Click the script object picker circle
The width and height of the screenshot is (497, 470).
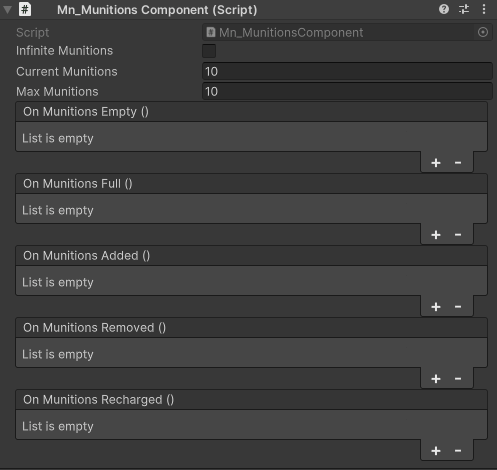click(483, 32)
